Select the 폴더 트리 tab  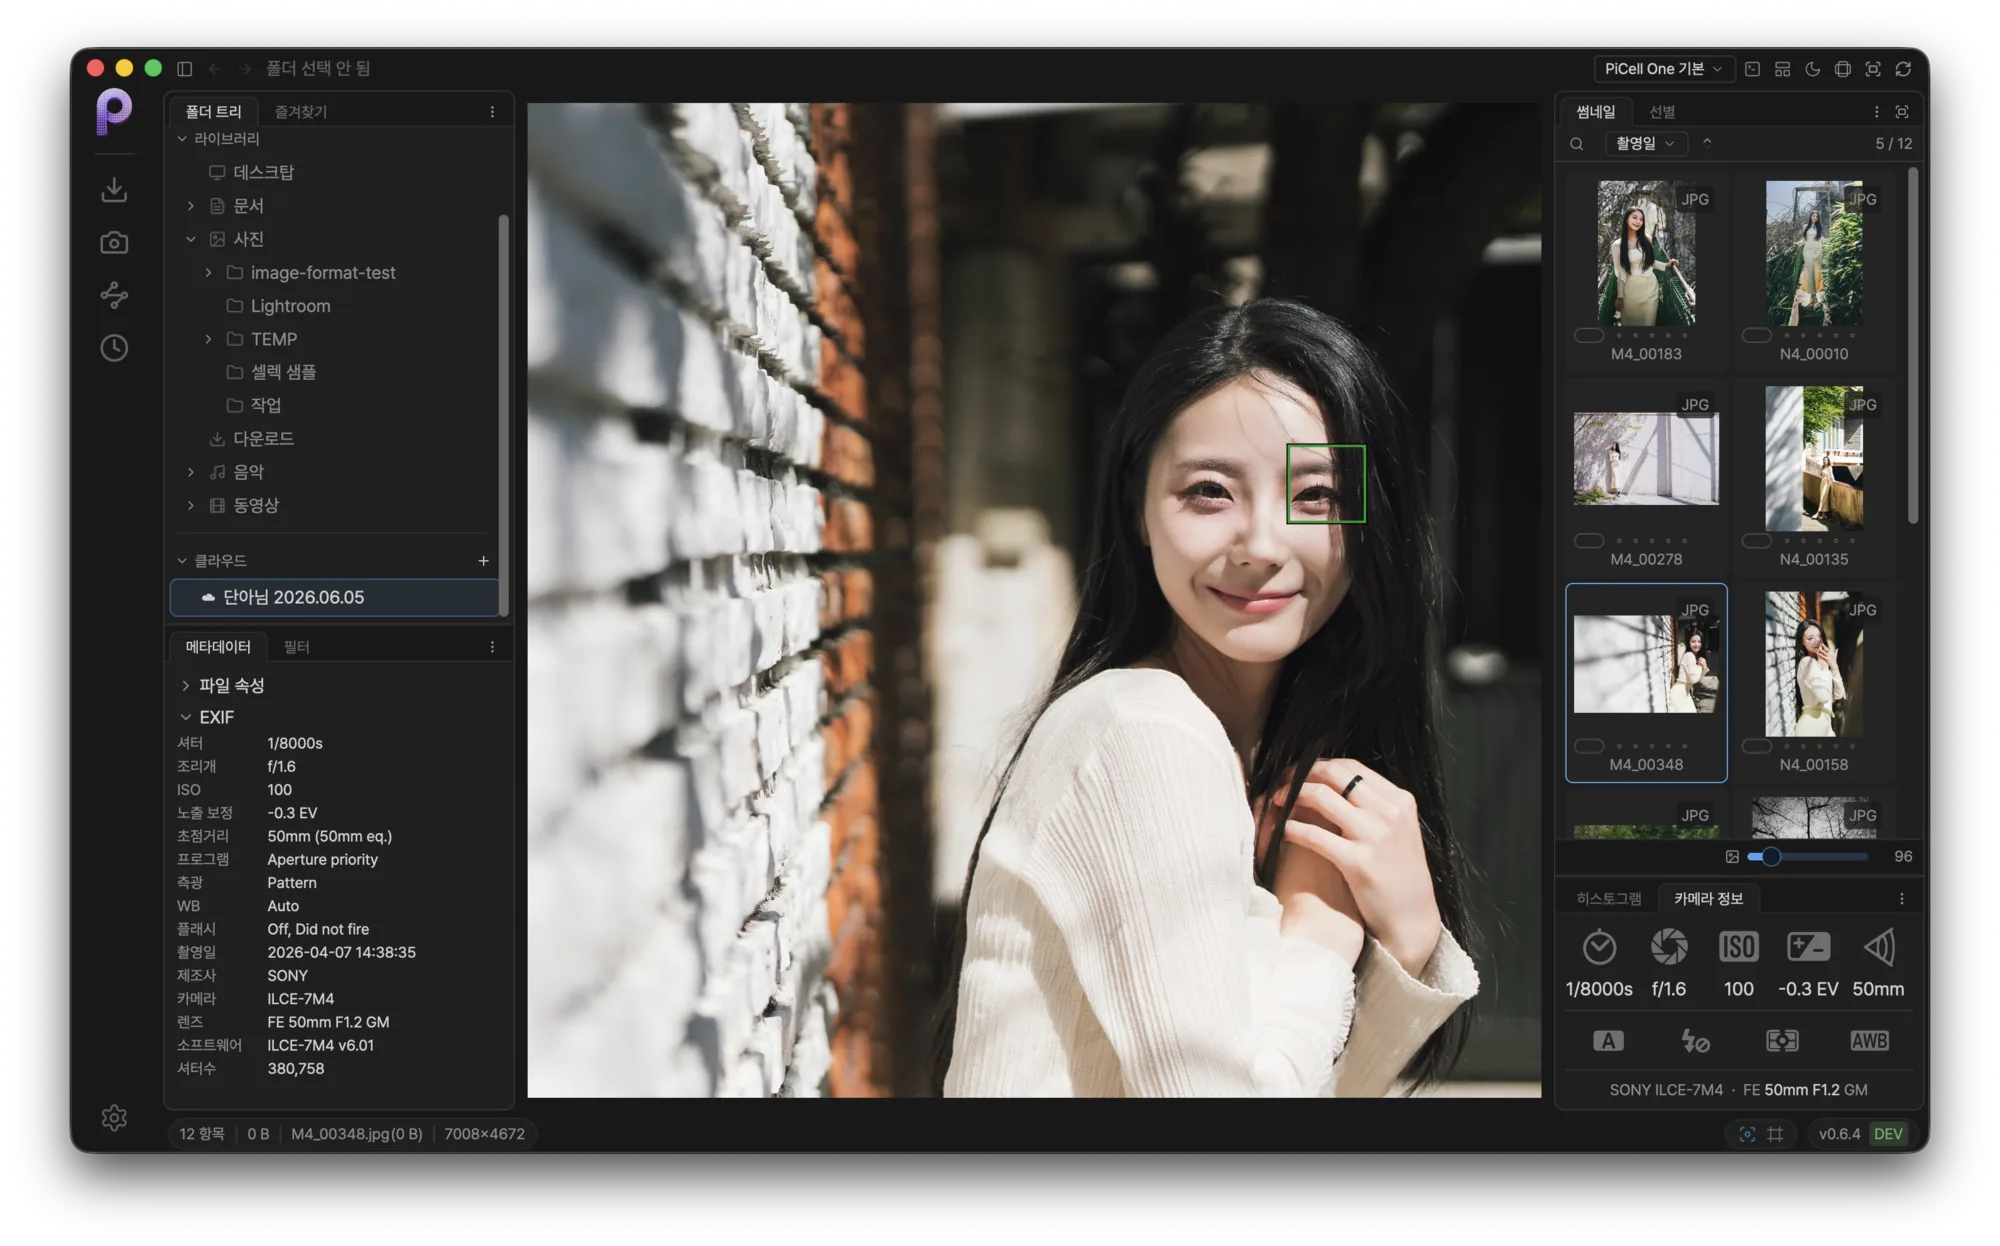pos(213,112)
